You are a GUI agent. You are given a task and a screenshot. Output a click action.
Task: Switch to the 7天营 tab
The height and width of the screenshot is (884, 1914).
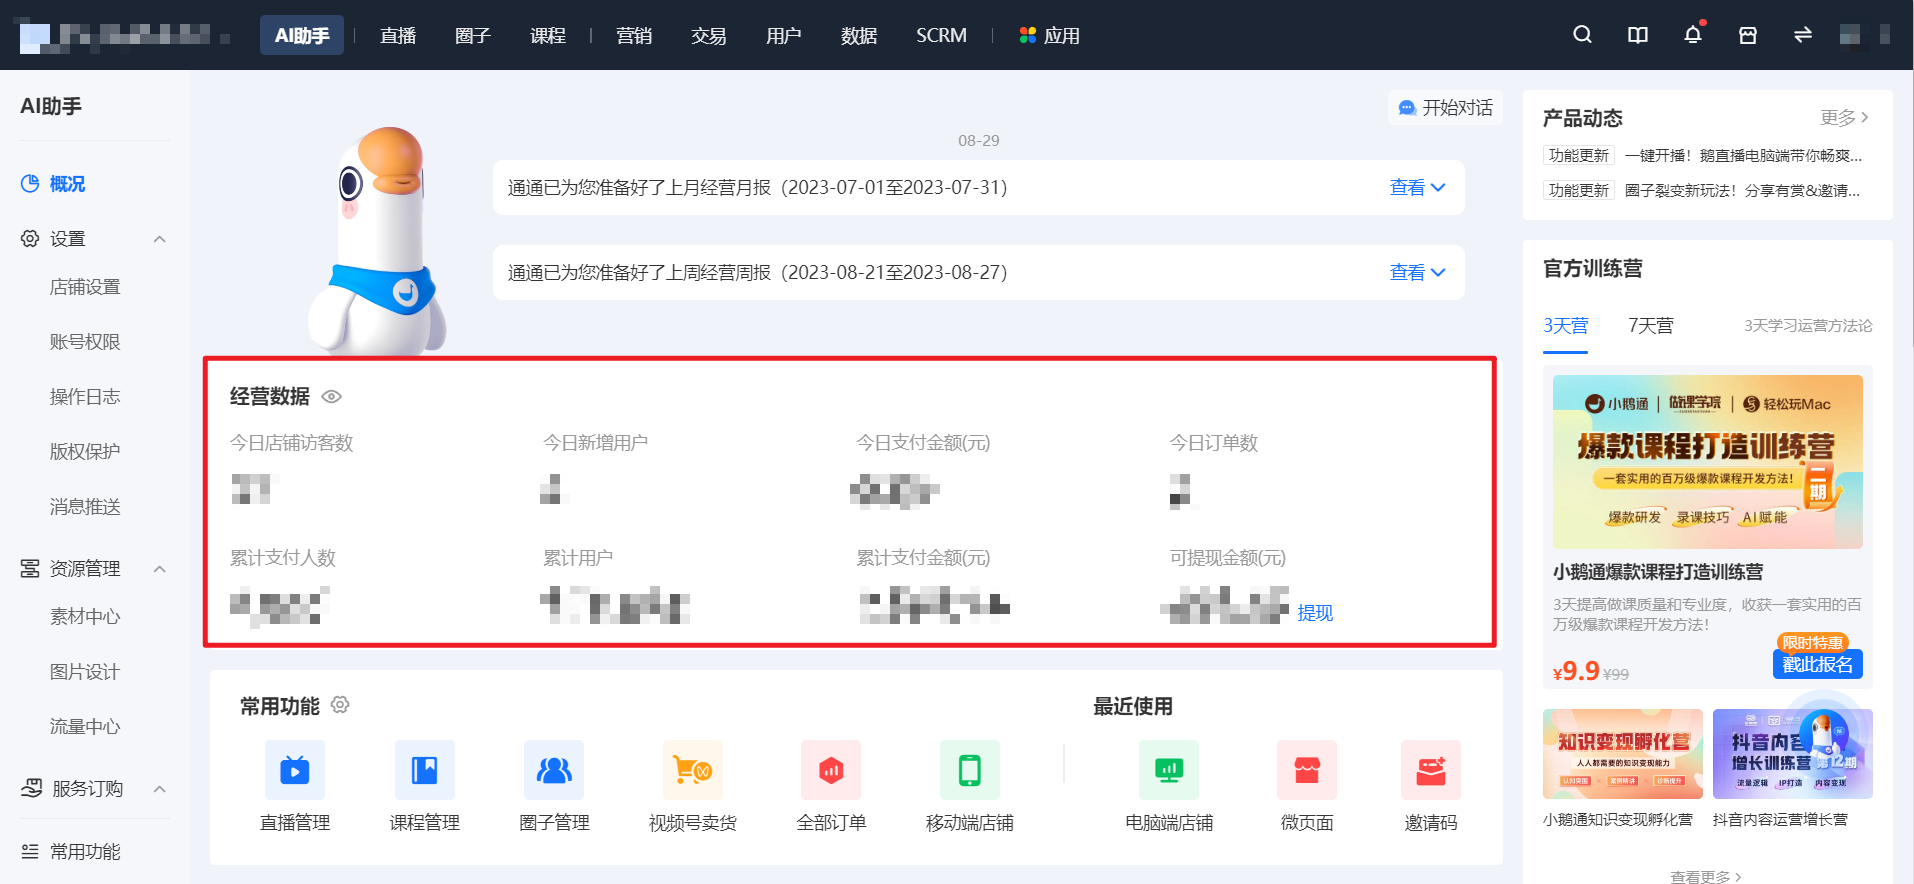click(x=1650, y=326)
